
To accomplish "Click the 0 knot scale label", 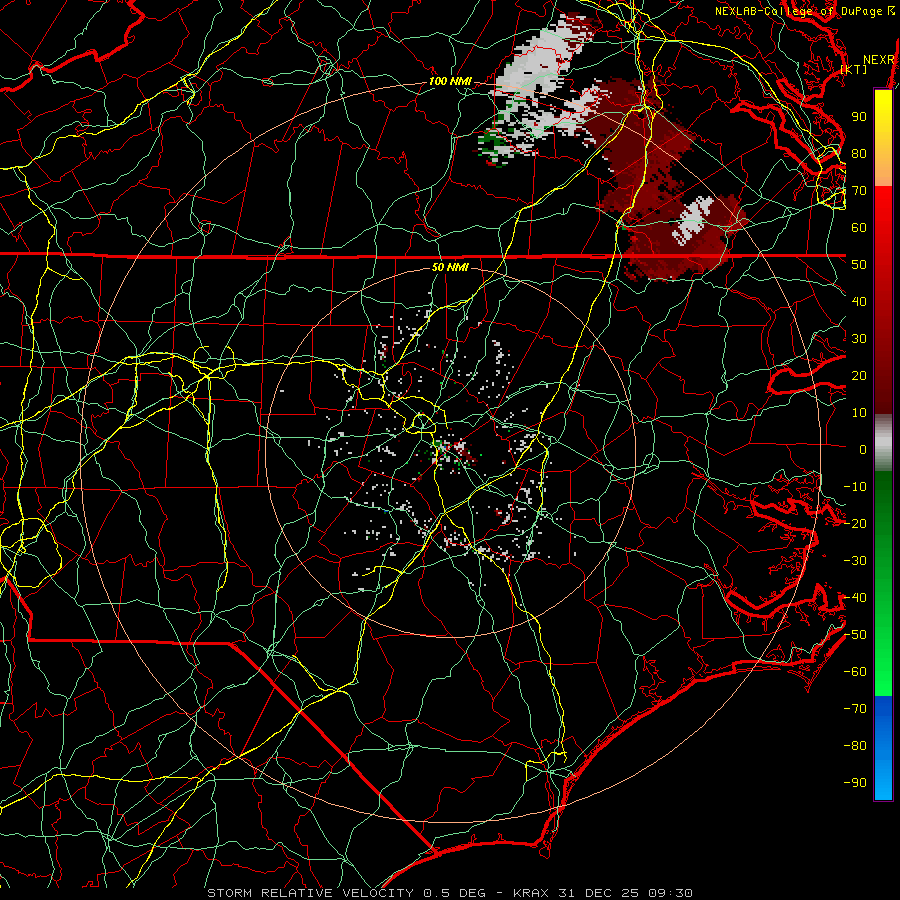I will tap(863, 450).
